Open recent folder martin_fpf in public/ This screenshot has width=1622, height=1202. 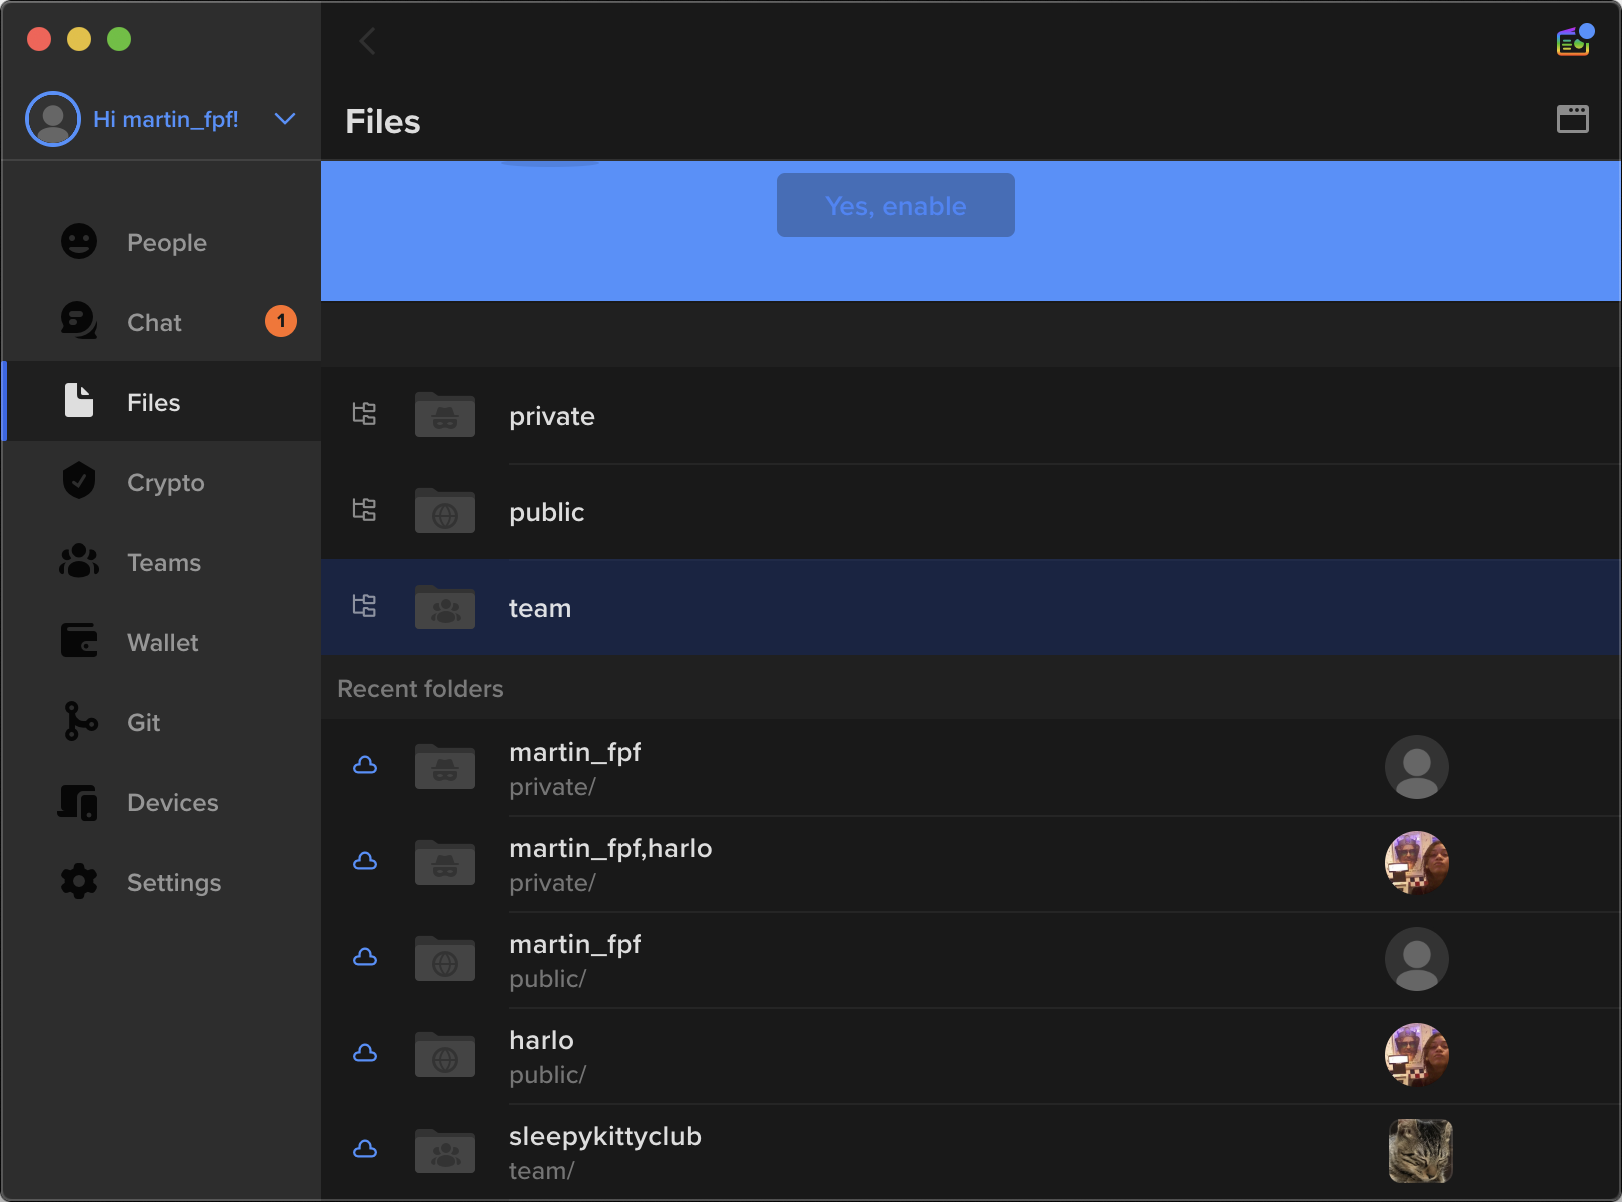[971, 960]
